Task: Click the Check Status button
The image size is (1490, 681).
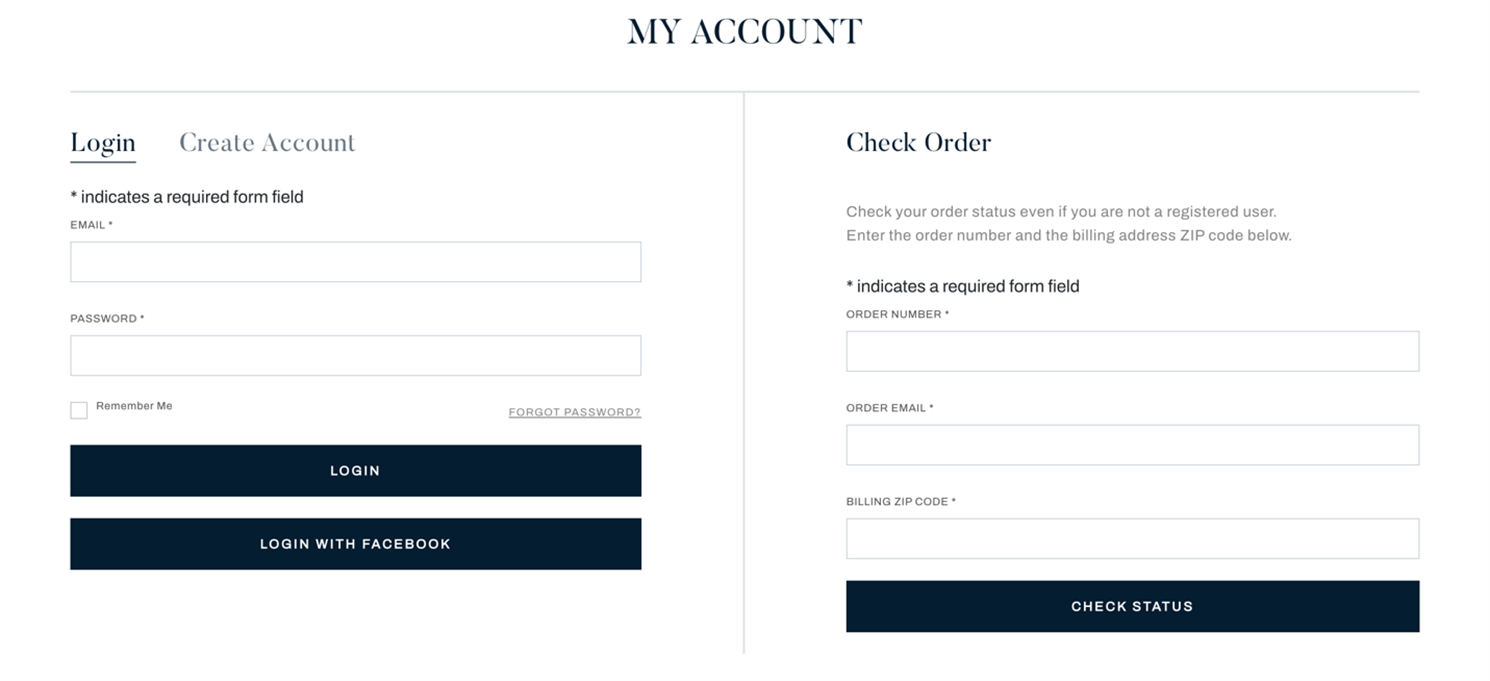Action: (1132, 606)
